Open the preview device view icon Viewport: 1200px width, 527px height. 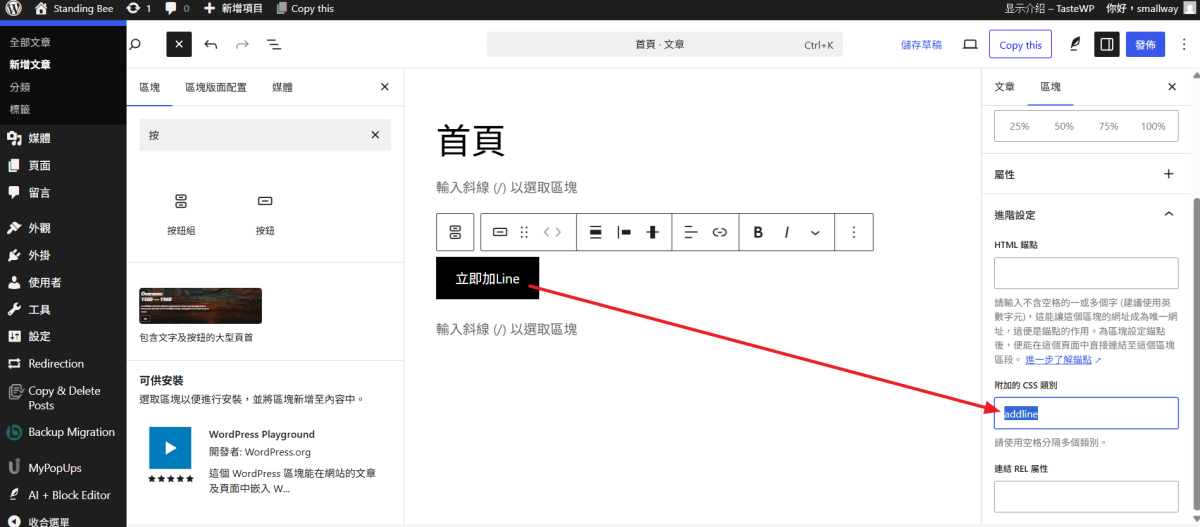969,45
